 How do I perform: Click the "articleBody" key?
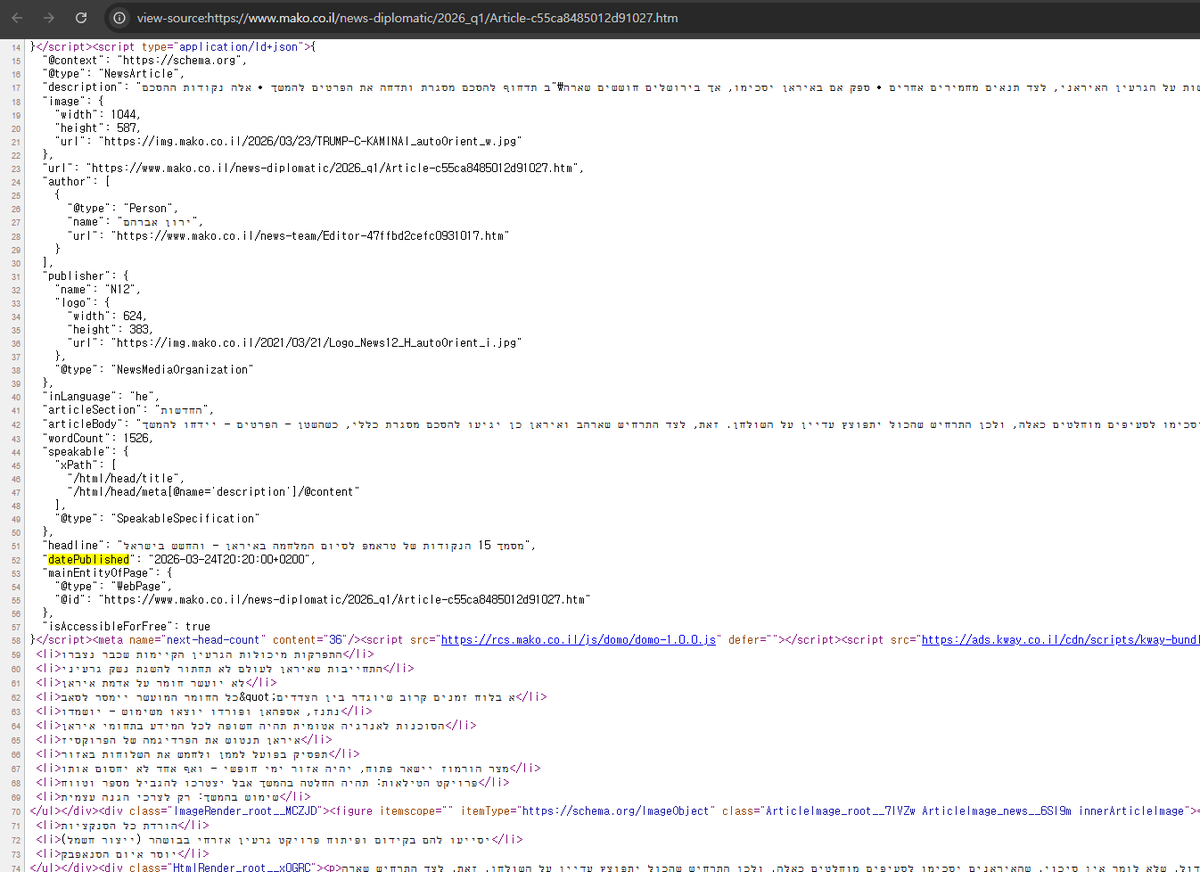[82, 425]
